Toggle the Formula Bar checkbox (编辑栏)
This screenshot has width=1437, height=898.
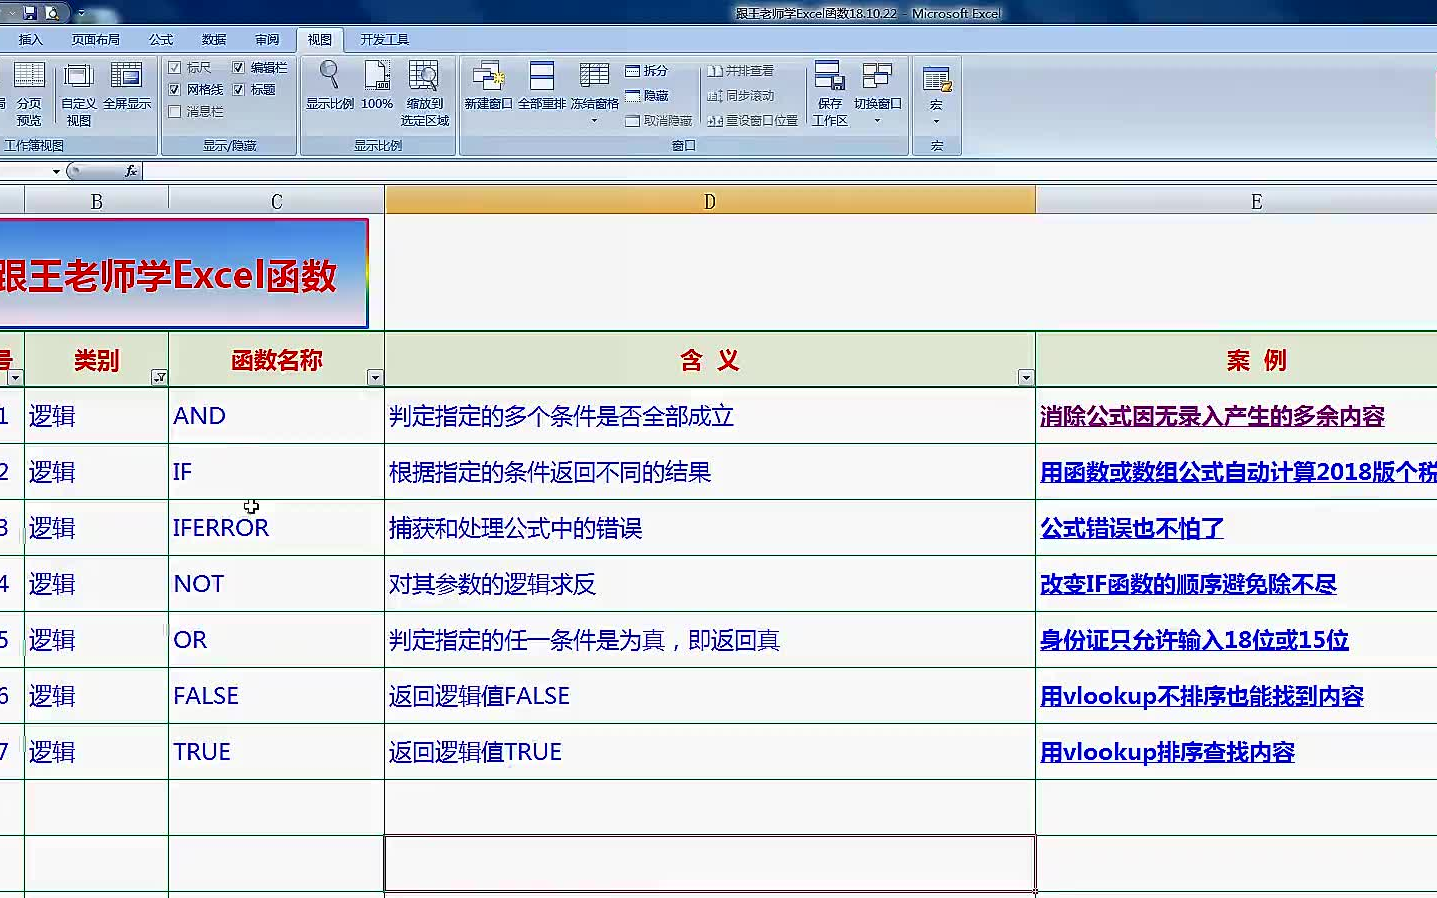click(x=239, y=67)
